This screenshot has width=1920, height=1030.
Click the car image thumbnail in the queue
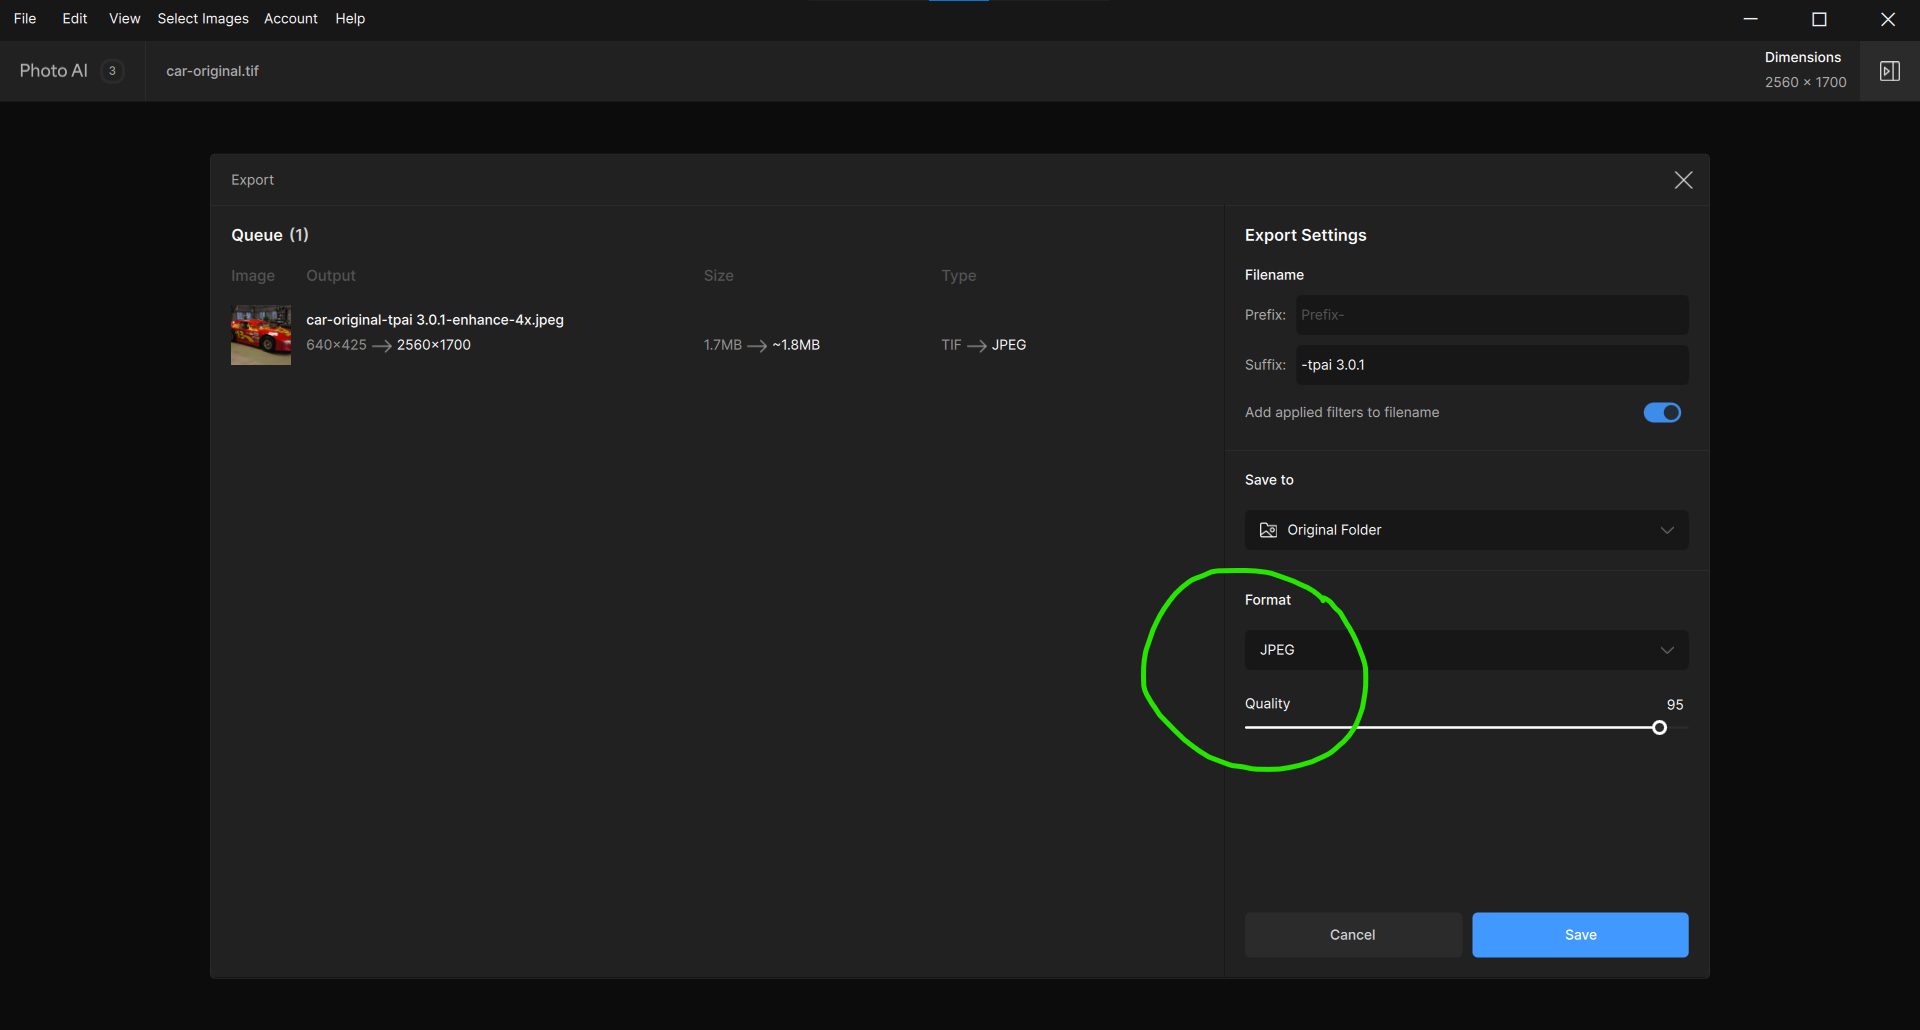(x=260, y=334)
